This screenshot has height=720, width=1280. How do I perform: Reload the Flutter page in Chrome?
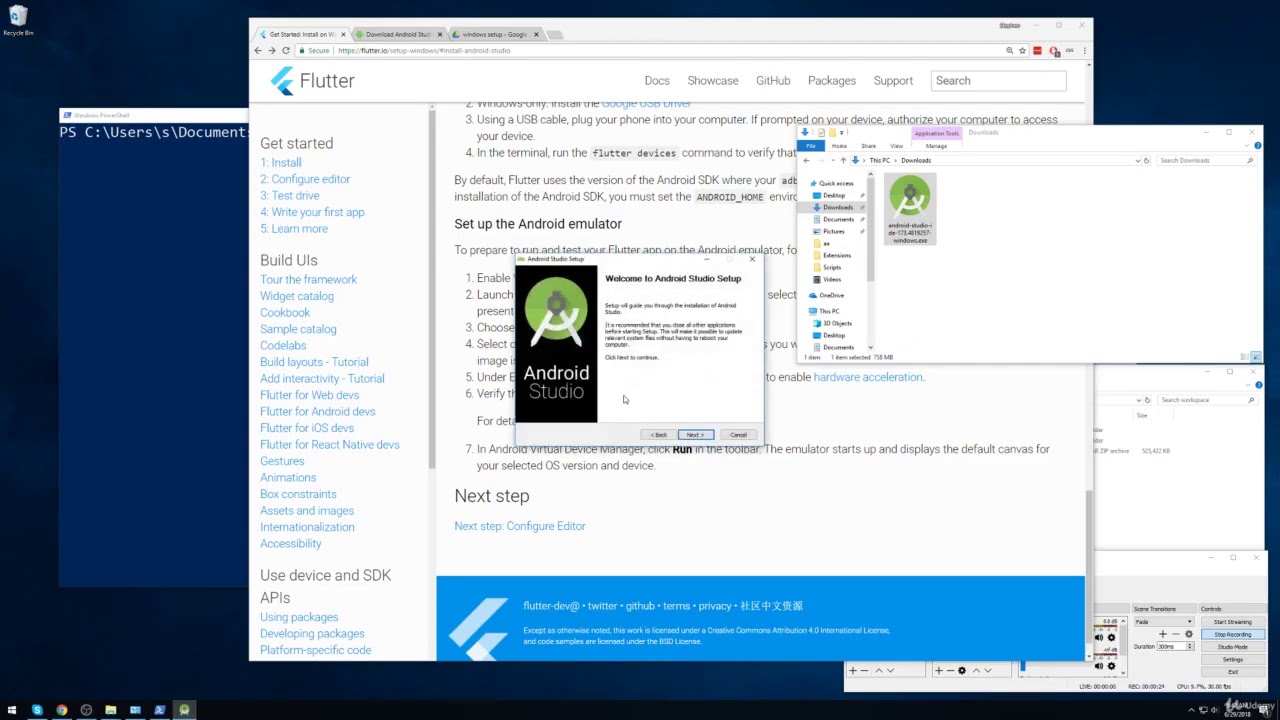286,51
